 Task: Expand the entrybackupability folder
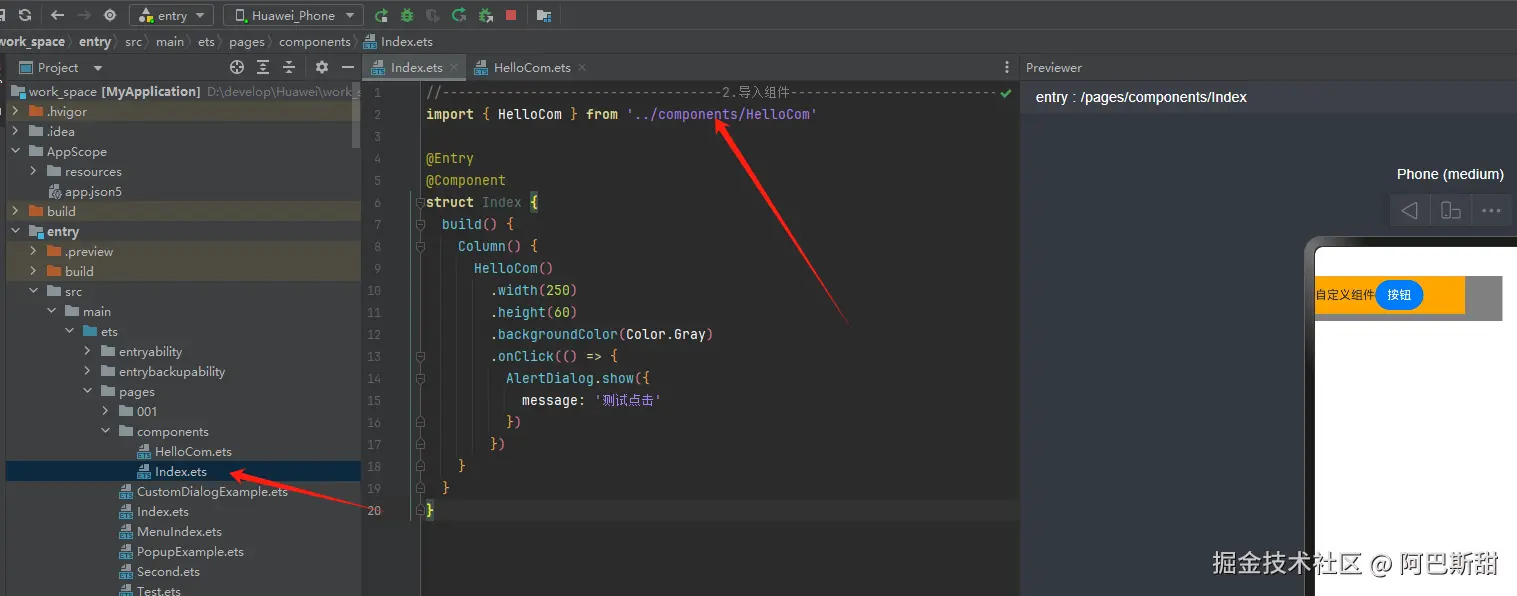[87, 371]
